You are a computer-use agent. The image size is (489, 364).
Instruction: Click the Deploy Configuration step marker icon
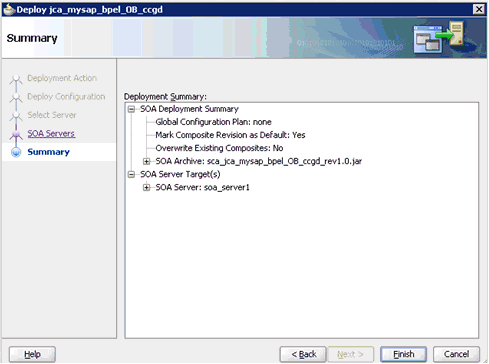pyautogui.click(x=16, y=98)
